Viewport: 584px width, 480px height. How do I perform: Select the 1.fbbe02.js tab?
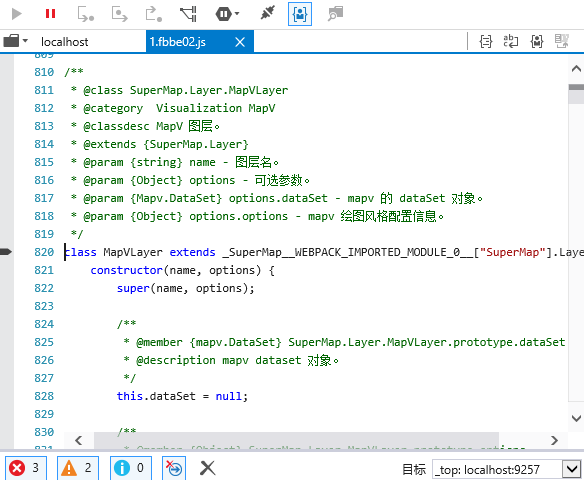(x=178, y=42)
